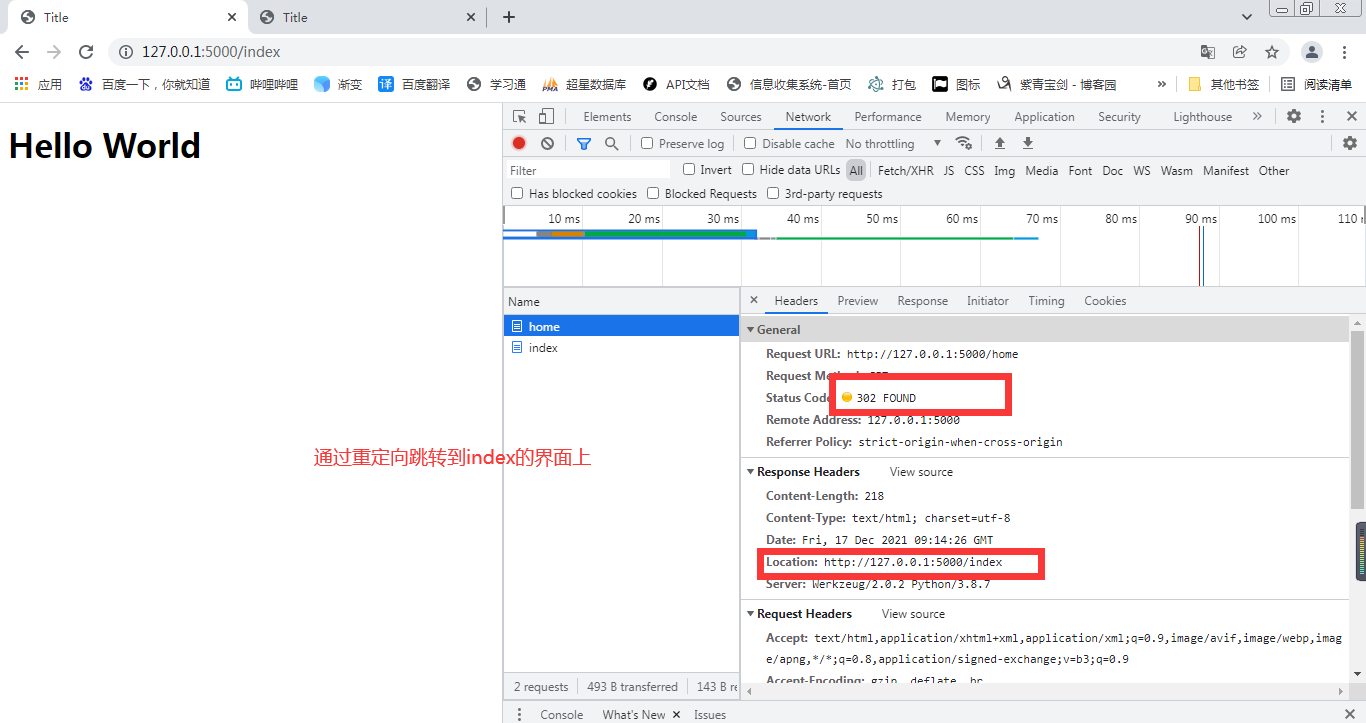The width and height of the screenshot is (1366, 723).
Task: Open the Cookies tab
Action: 1105,300
